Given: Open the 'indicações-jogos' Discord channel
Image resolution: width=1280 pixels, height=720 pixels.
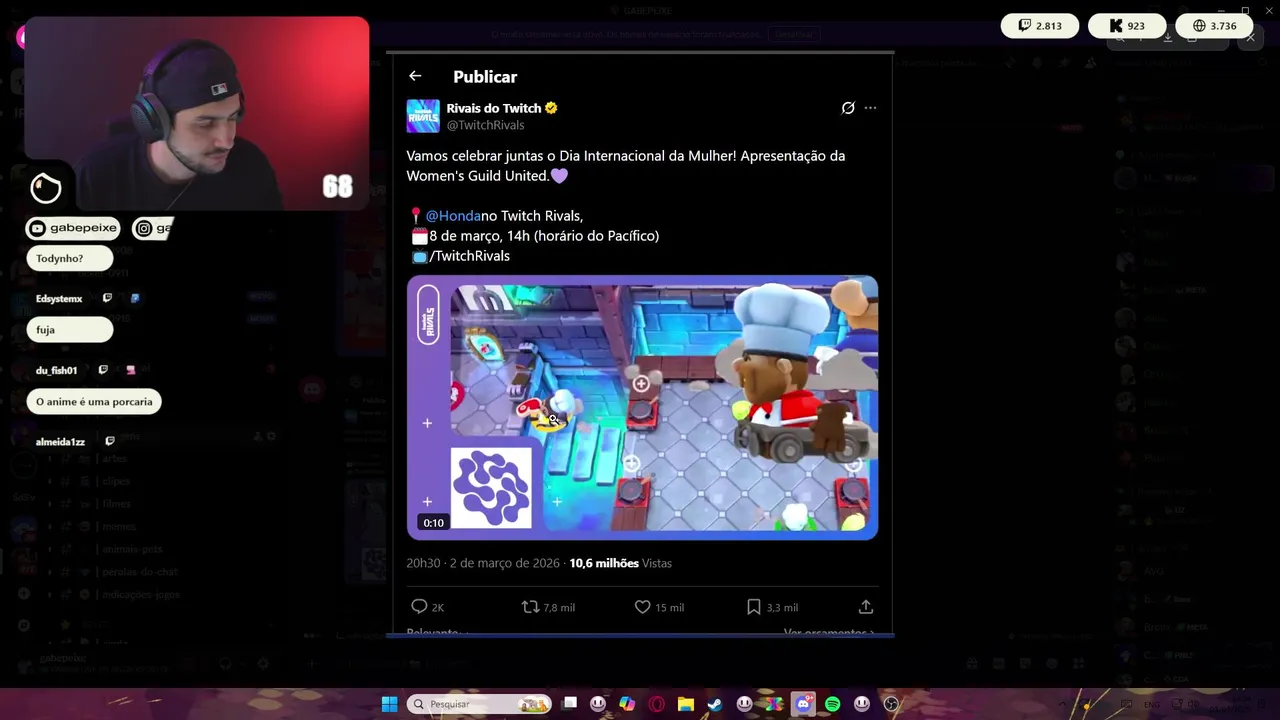Looking at the screenshot, I should point(141,594).
